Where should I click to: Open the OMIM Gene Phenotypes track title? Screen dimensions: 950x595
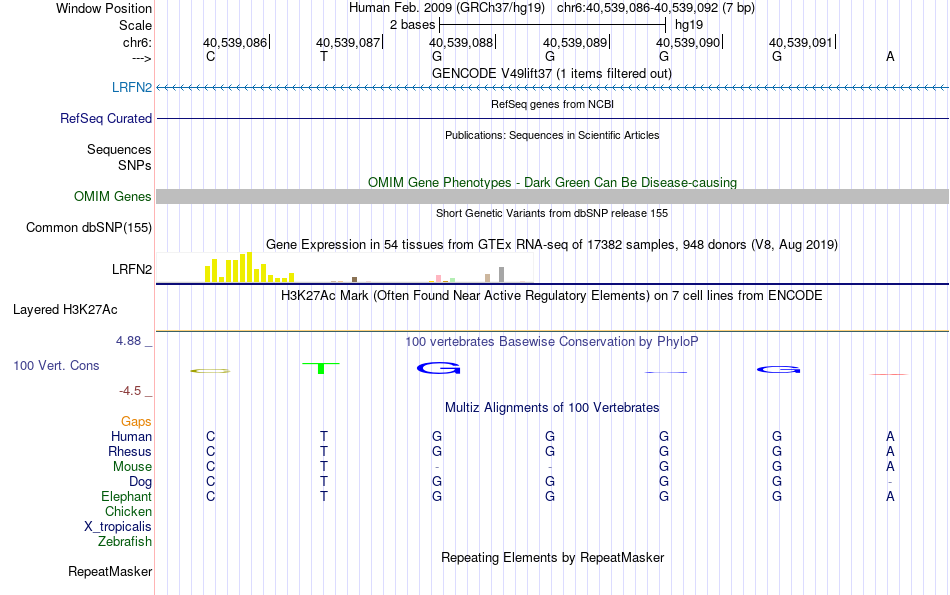(552, 182)
